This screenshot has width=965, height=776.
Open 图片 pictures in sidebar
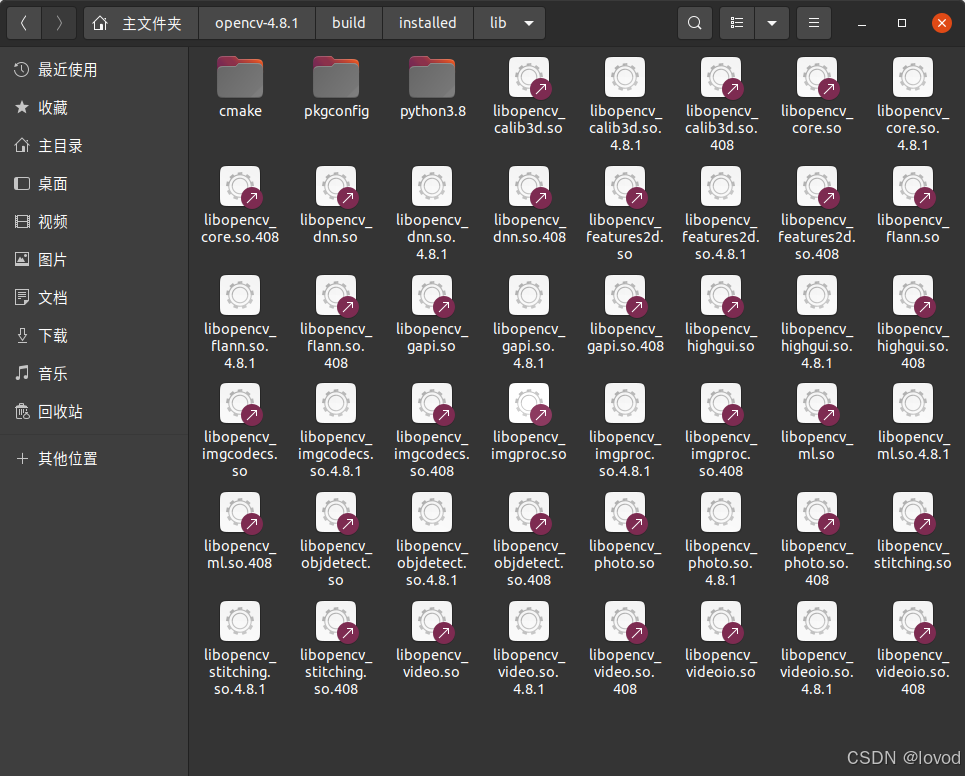pyautogui.click(x=94, y=260)
